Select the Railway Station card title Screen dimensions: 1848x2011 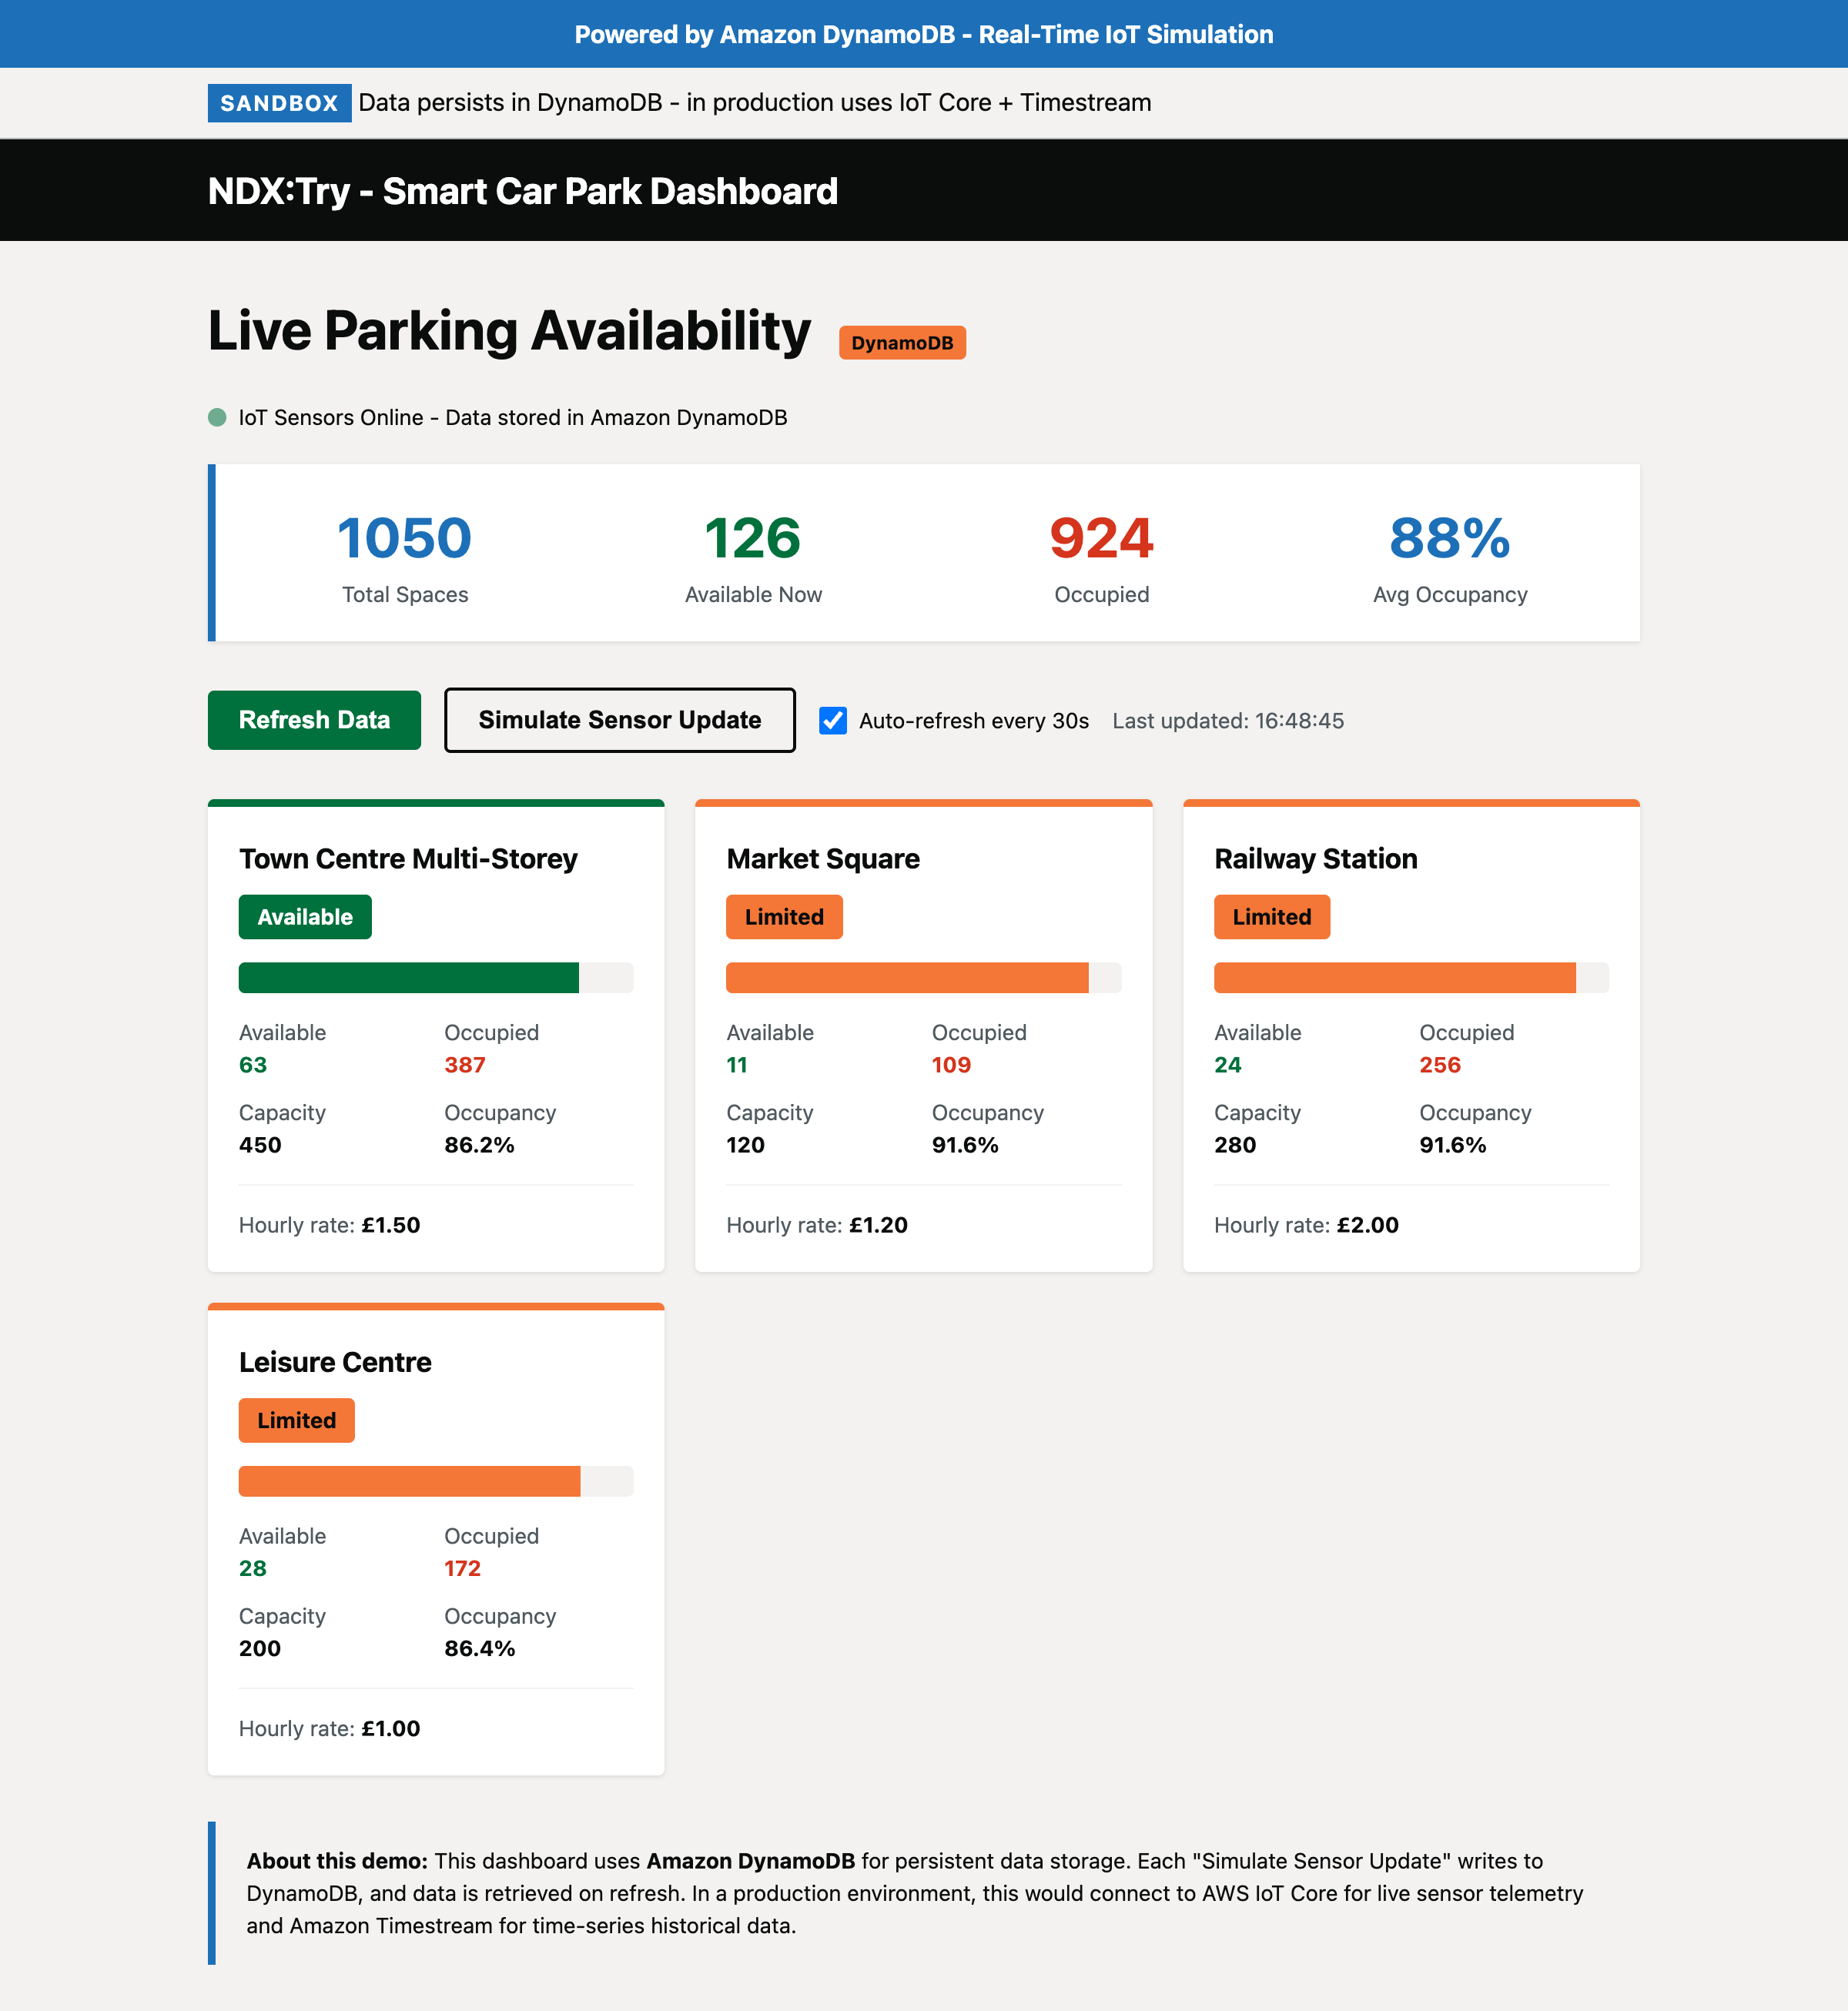tap(1315, 858)
